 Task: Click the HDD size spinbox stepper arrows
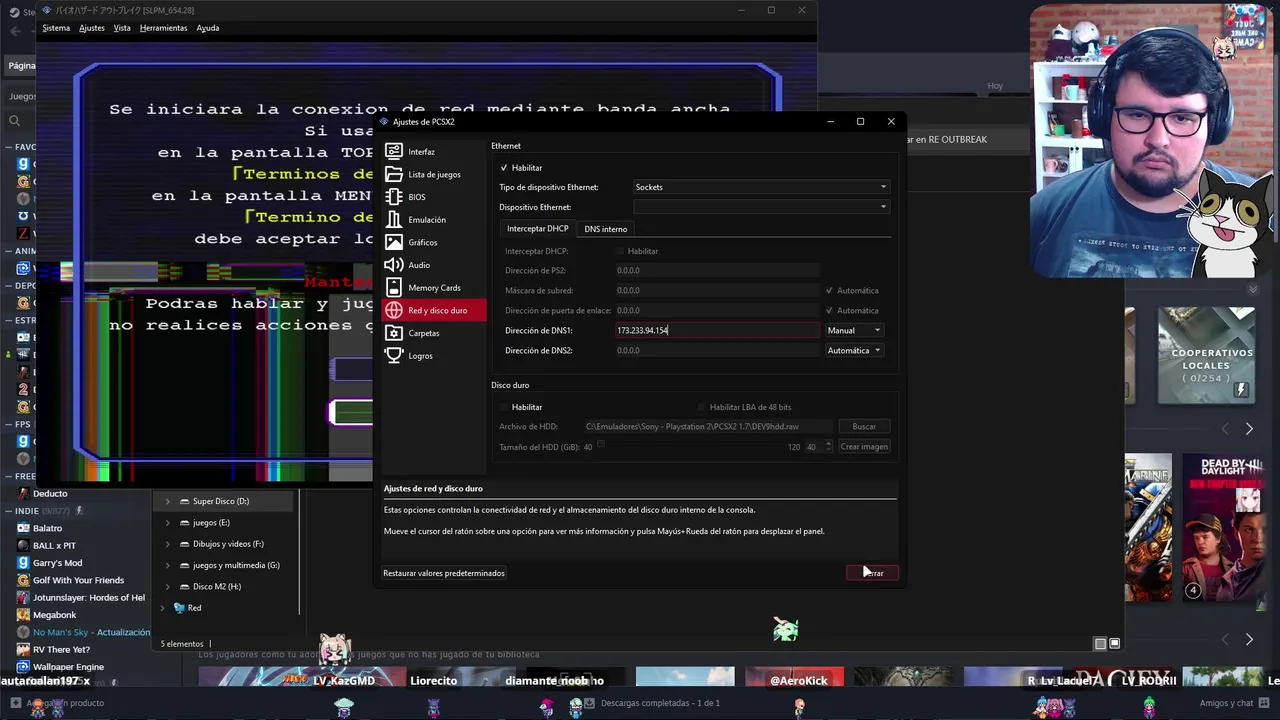(x=828, y=447)
